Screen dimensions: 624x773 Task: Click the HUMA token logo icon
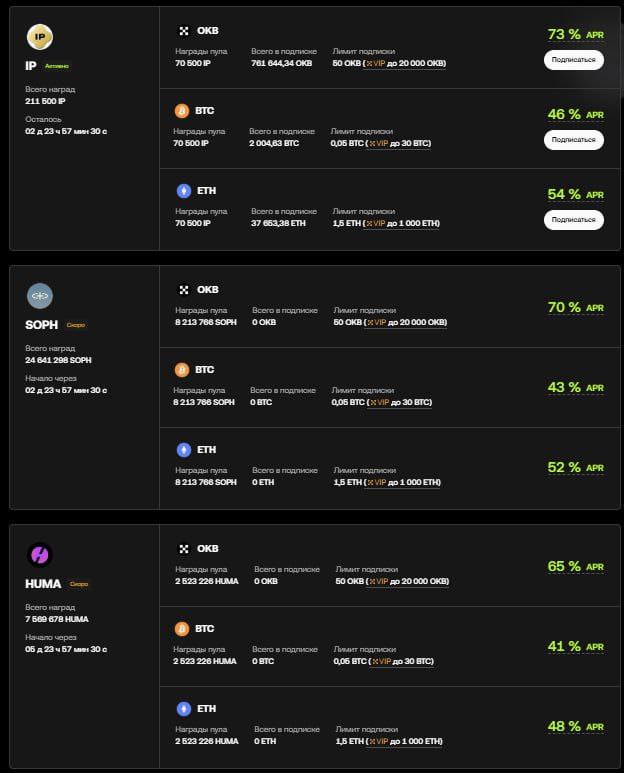click(40, 555)
